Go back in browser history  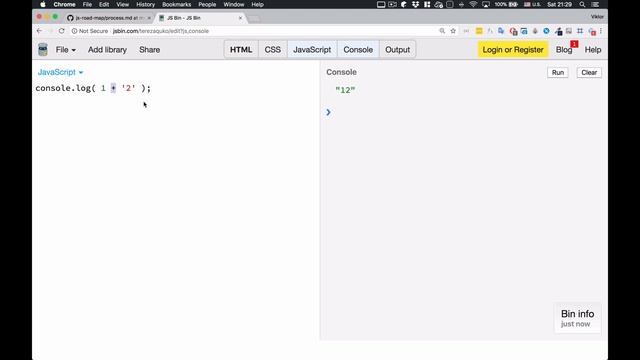pyautogui.click(x=39, y=31)
